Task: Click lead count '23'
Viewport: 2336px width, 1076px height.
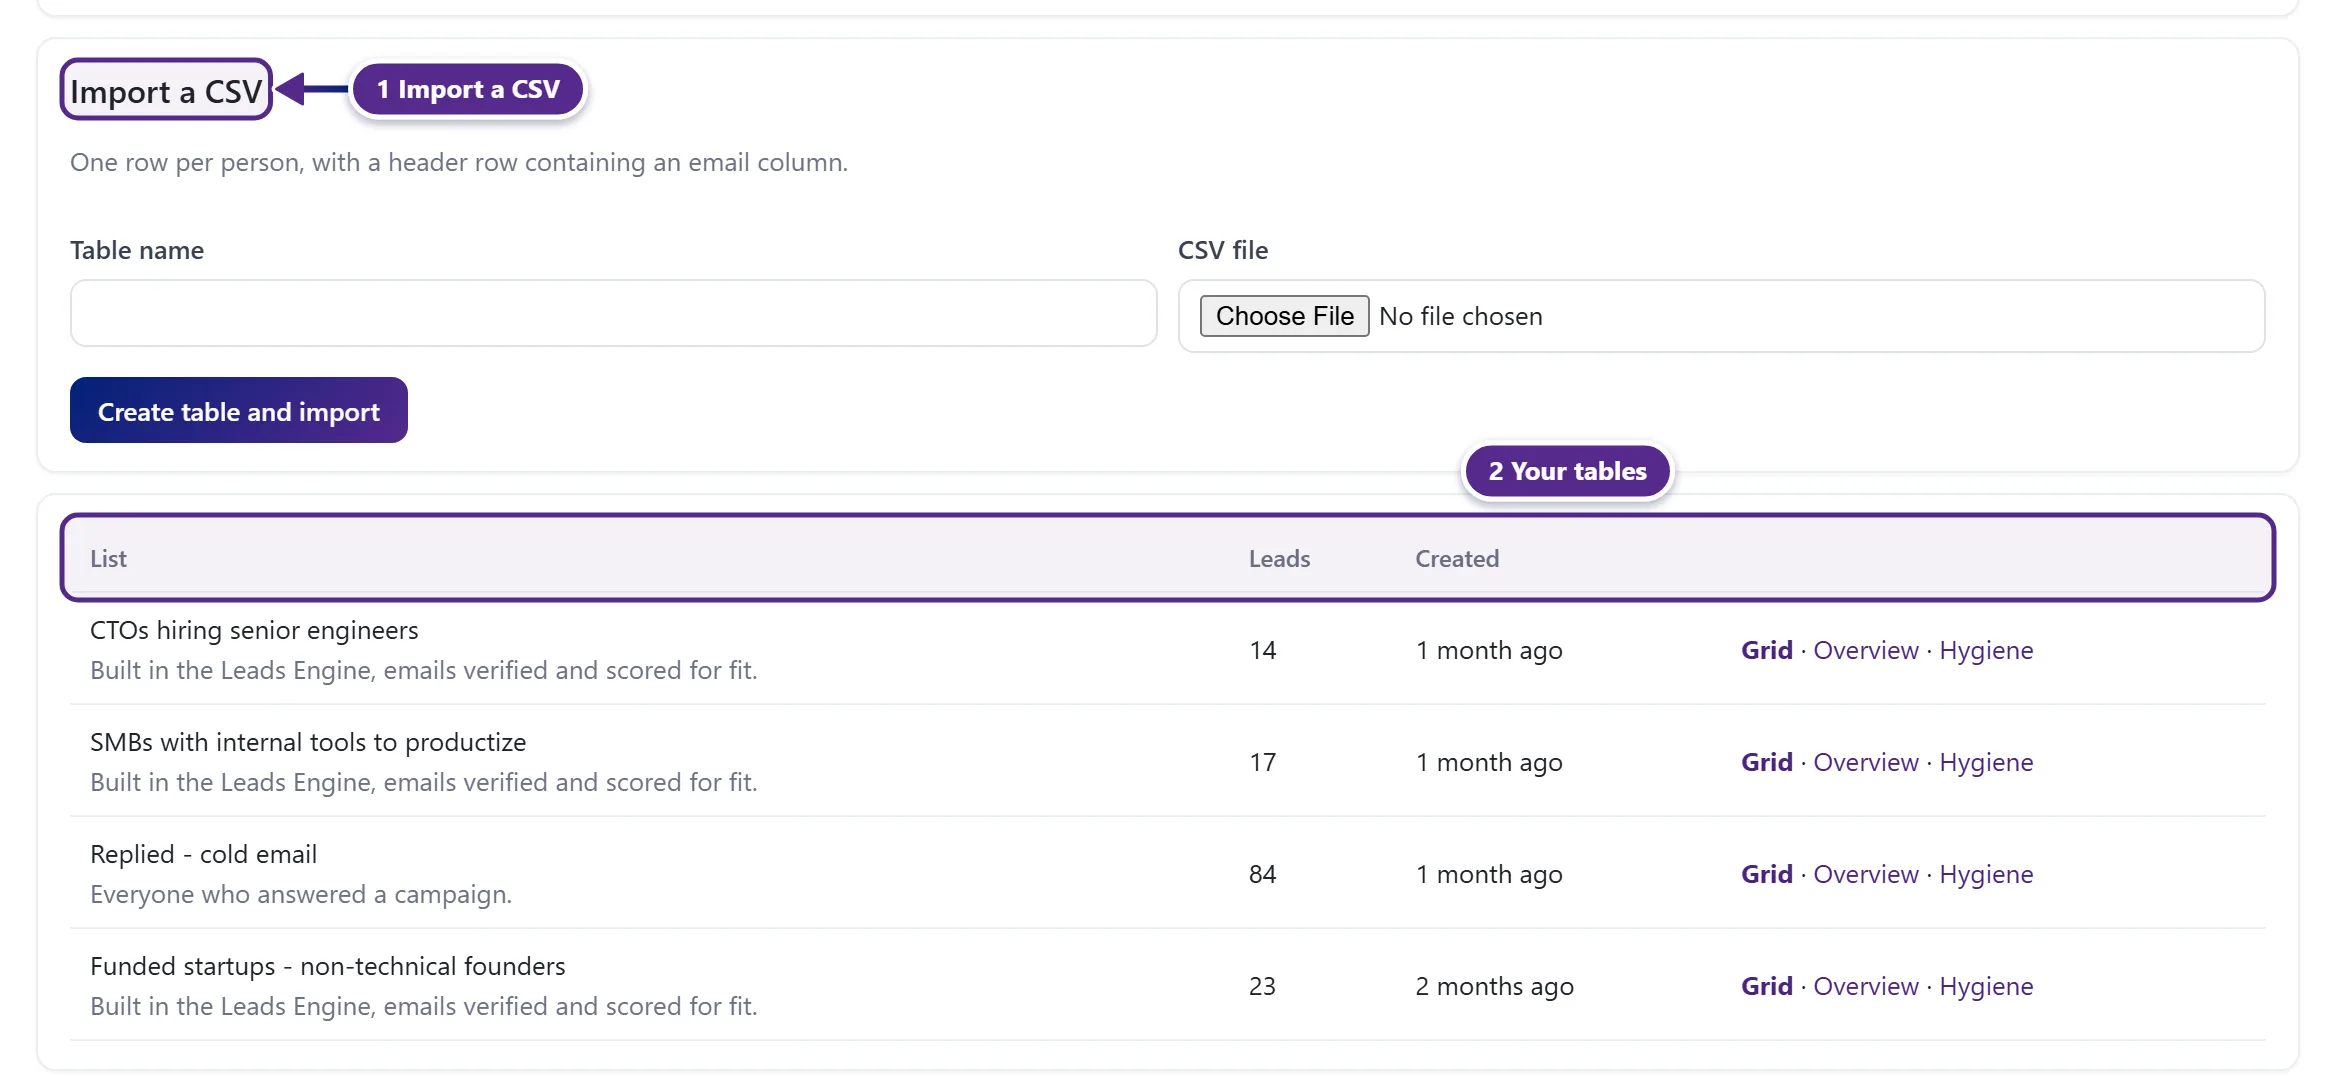Action: (1262, 986)
